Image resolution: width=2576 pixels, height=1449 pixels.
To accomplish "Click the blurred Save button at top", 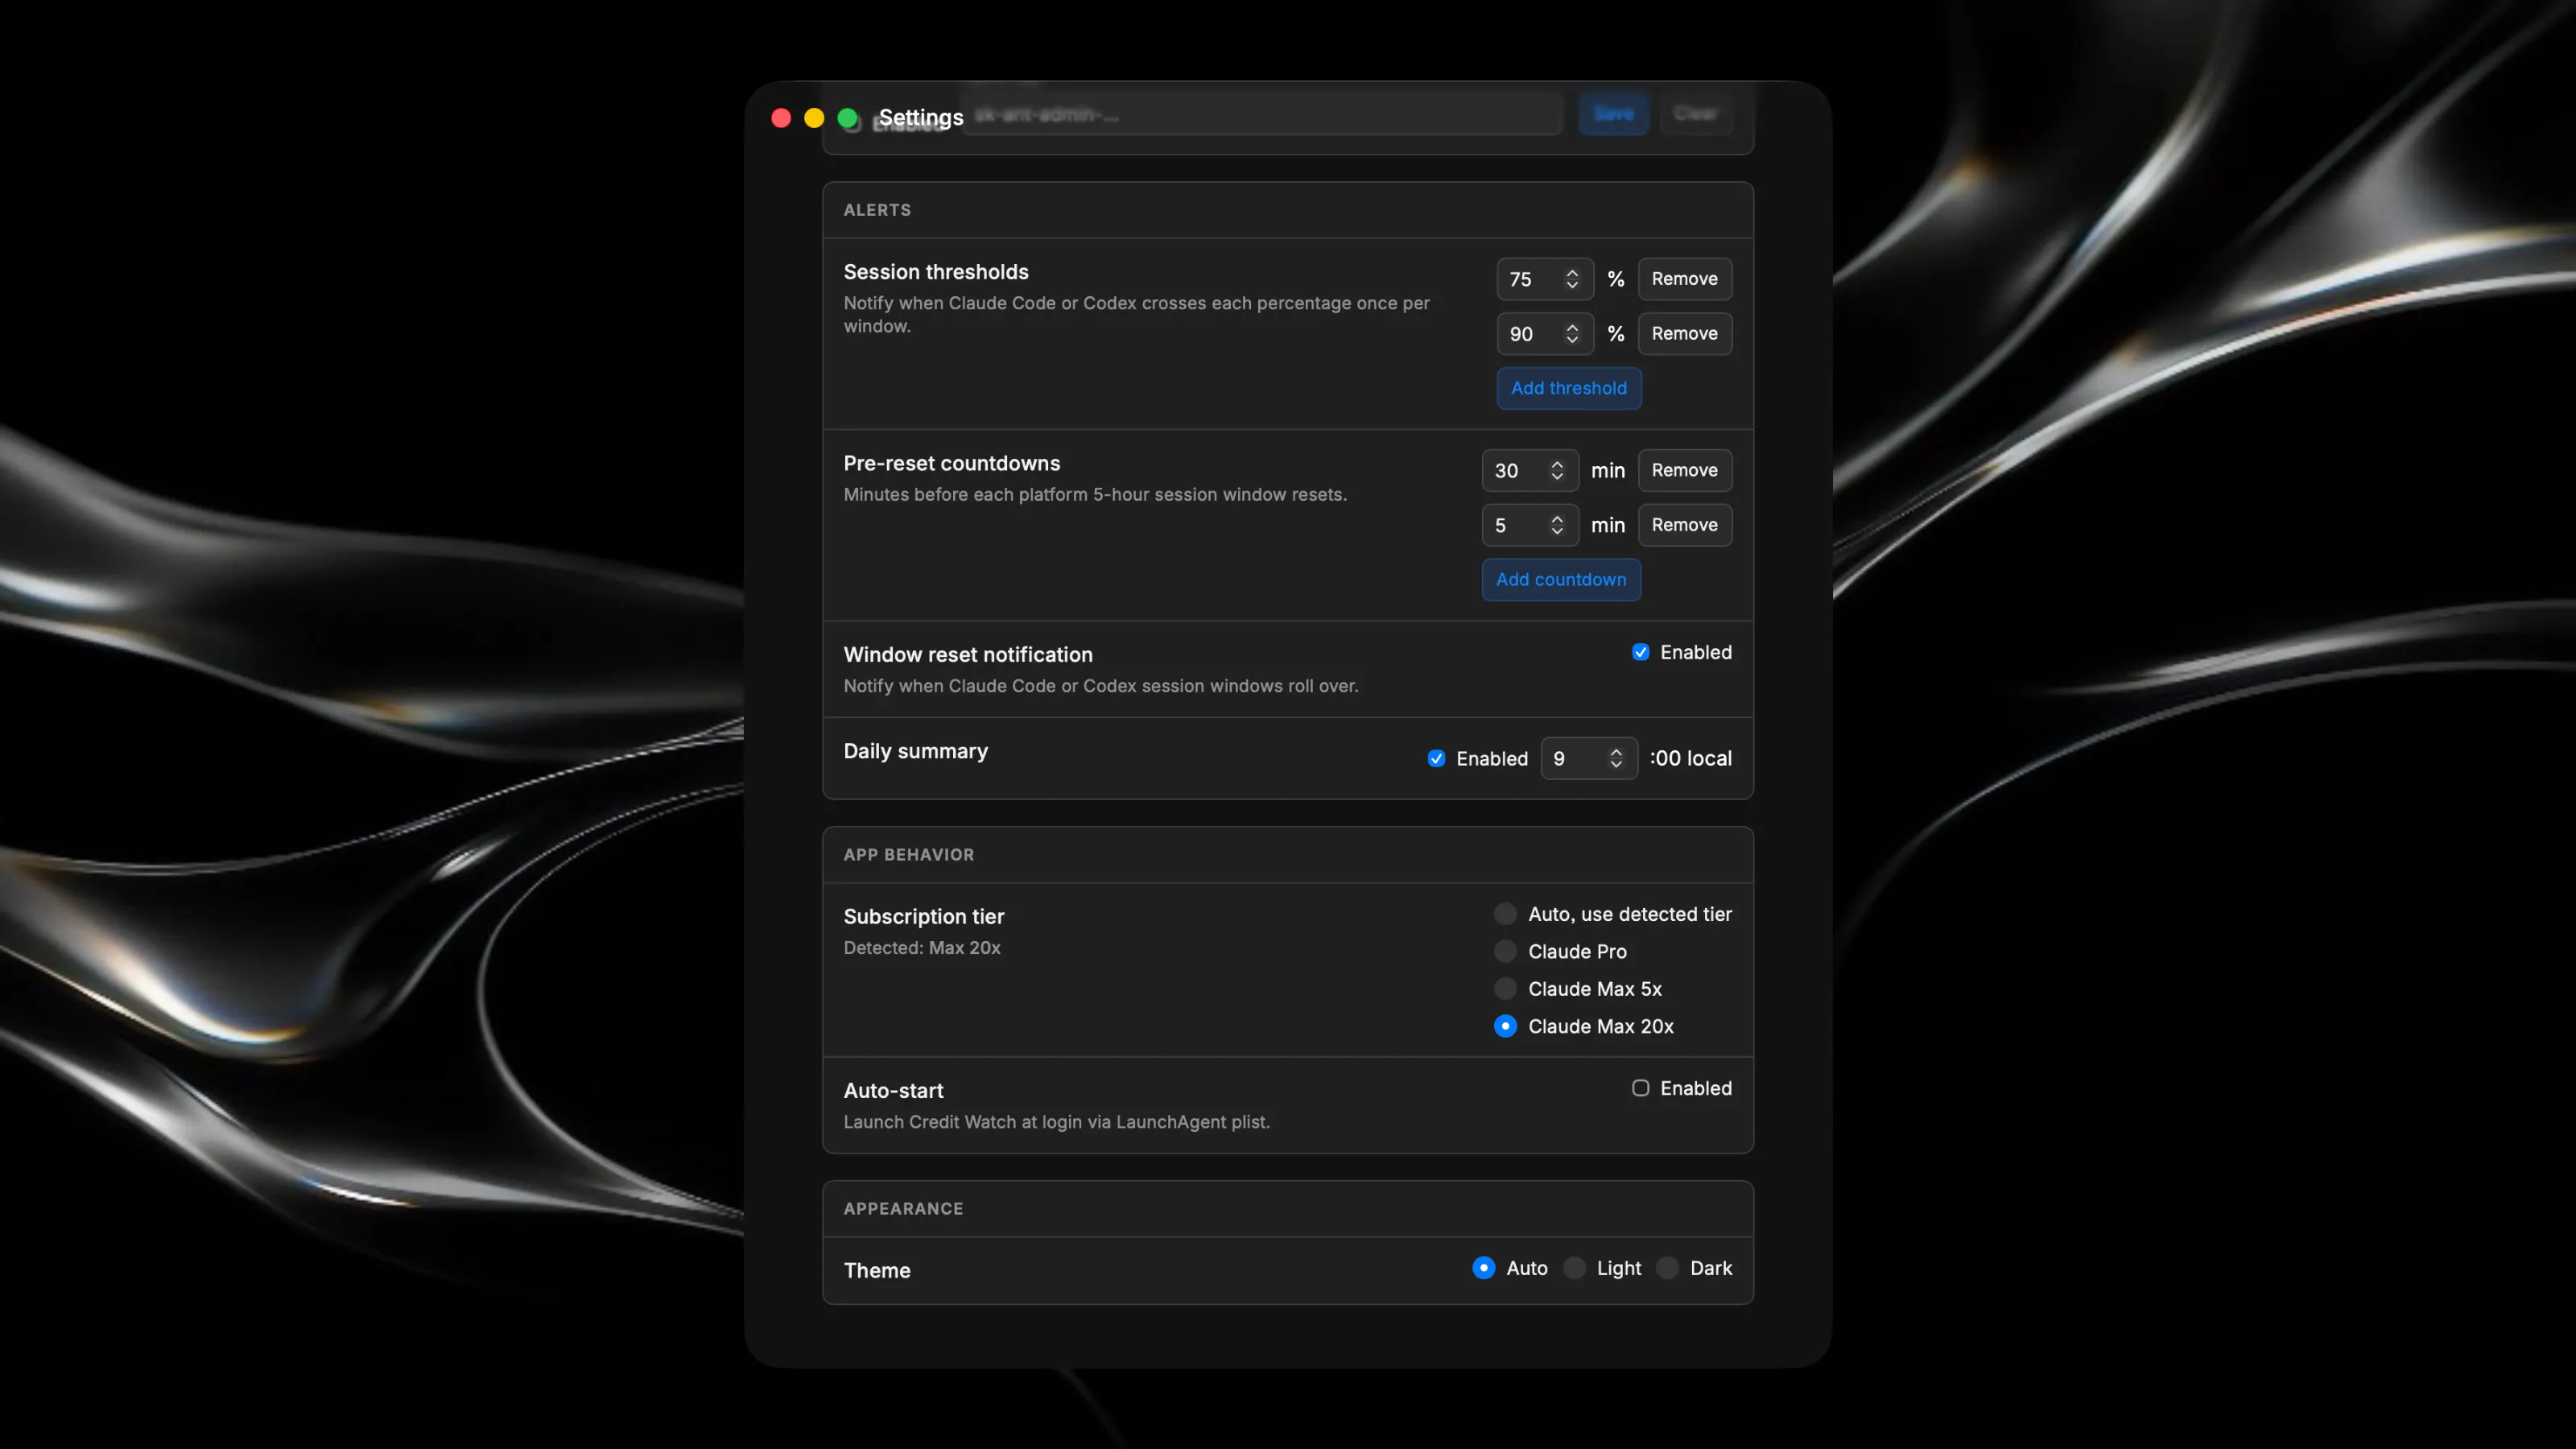I will tap(1613, 114).
